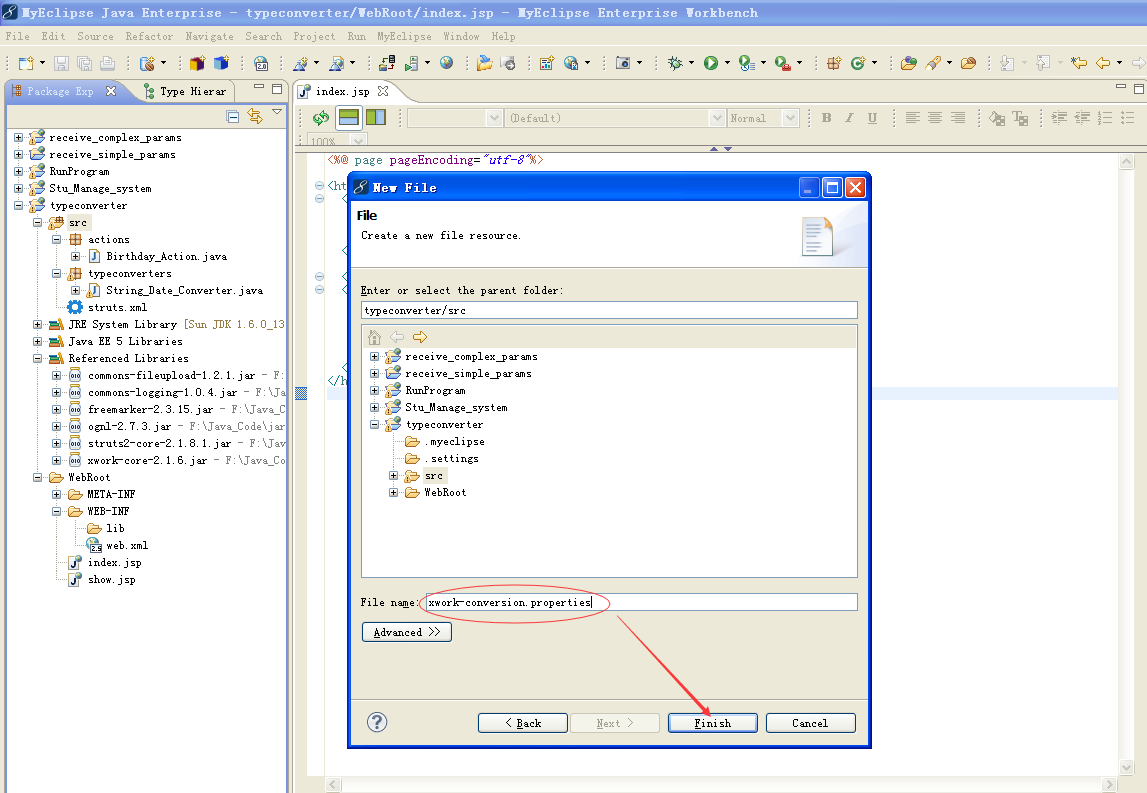This screenshot has width=1147, height=793.
Task: Select horizontal split layout icon in editor
Action: (x=349, y=117)
